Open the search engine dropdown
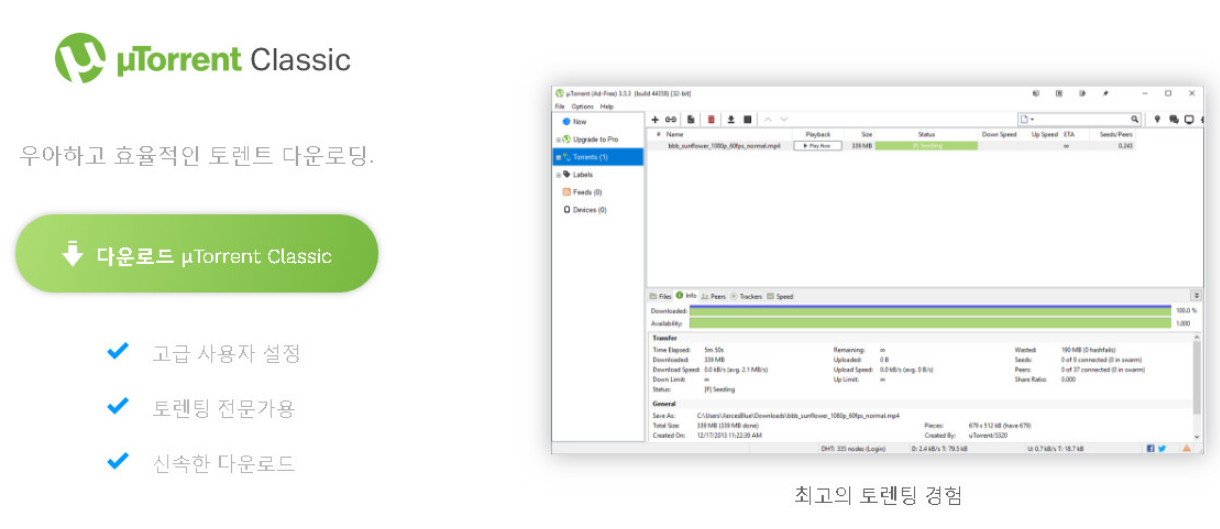Image resolution: width=1220 pixels, height=529 pixels. coord(1027,119)
